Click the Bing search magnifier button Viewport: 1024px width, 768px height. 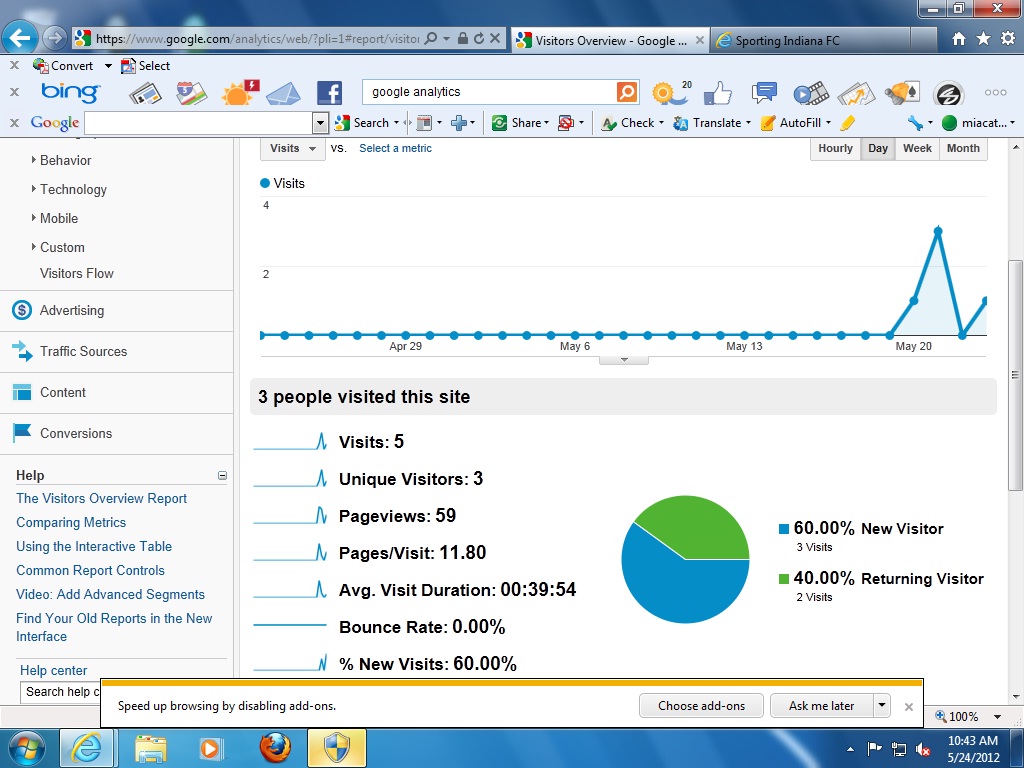point(627,92)
